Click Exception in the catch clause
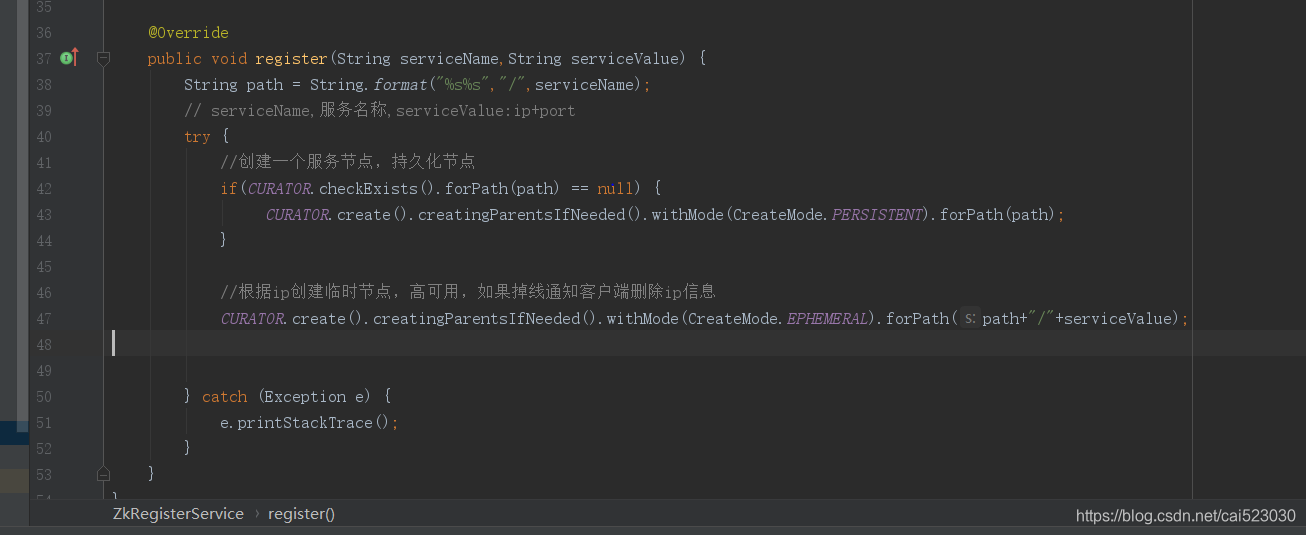Screen dimensions: 1306x535 pyautogui.click(x=305, y=397)
